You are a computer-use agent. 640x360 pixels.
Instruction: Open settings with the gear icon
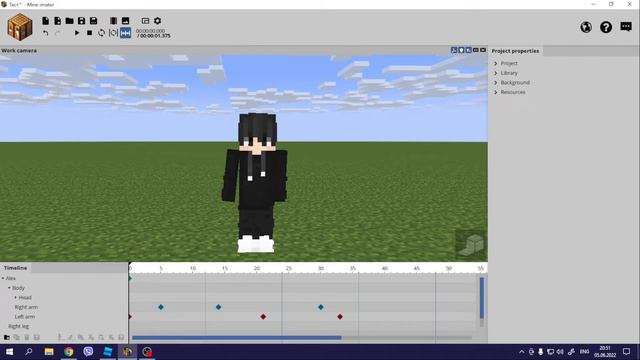pyautogui.click(x=158, y=21)
